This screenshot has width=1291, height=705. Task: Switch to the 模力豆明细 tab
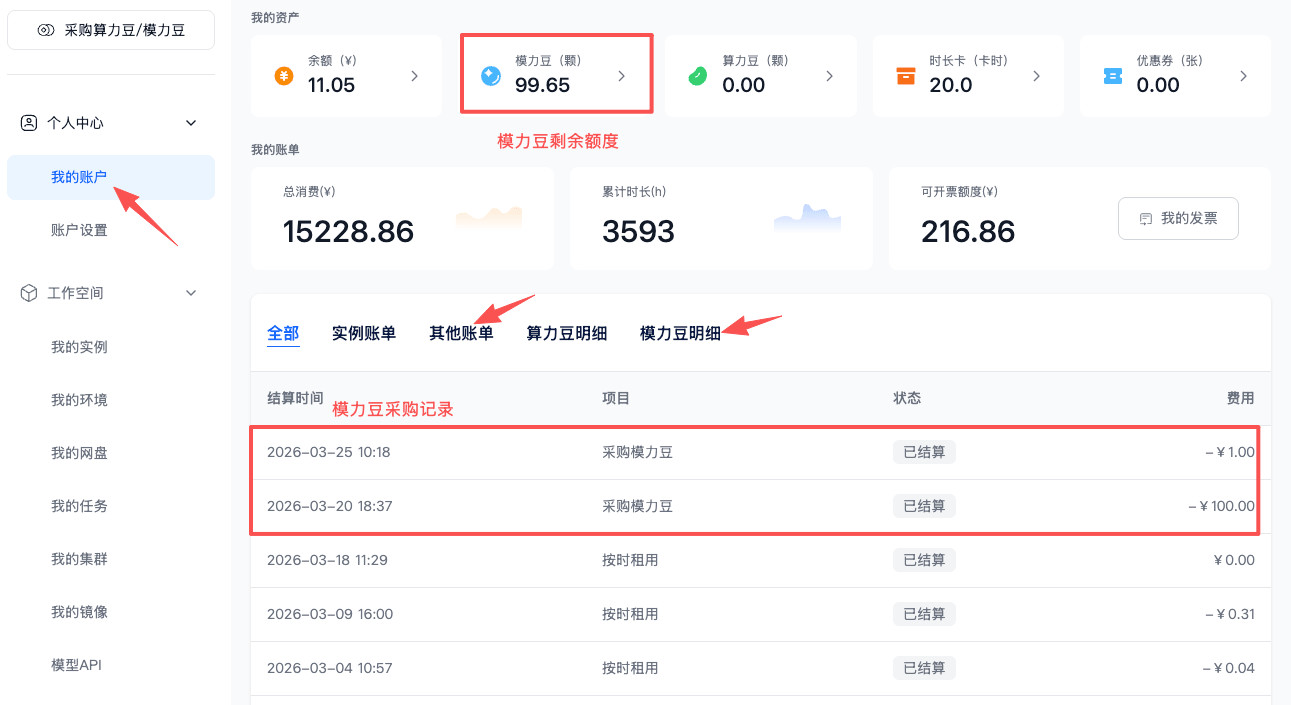[x=680, y=333]
